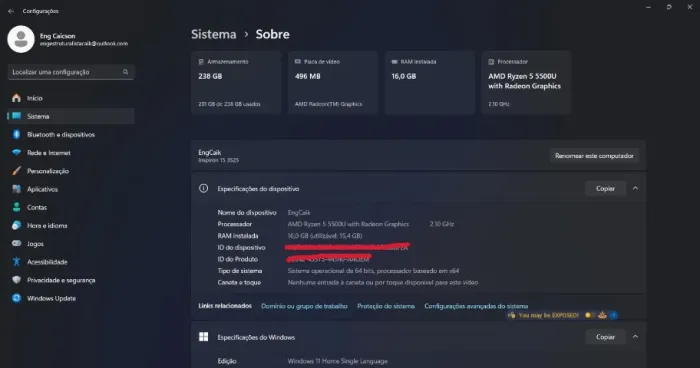
Task: Select the Caneta e toque value text
Action: 383,282
